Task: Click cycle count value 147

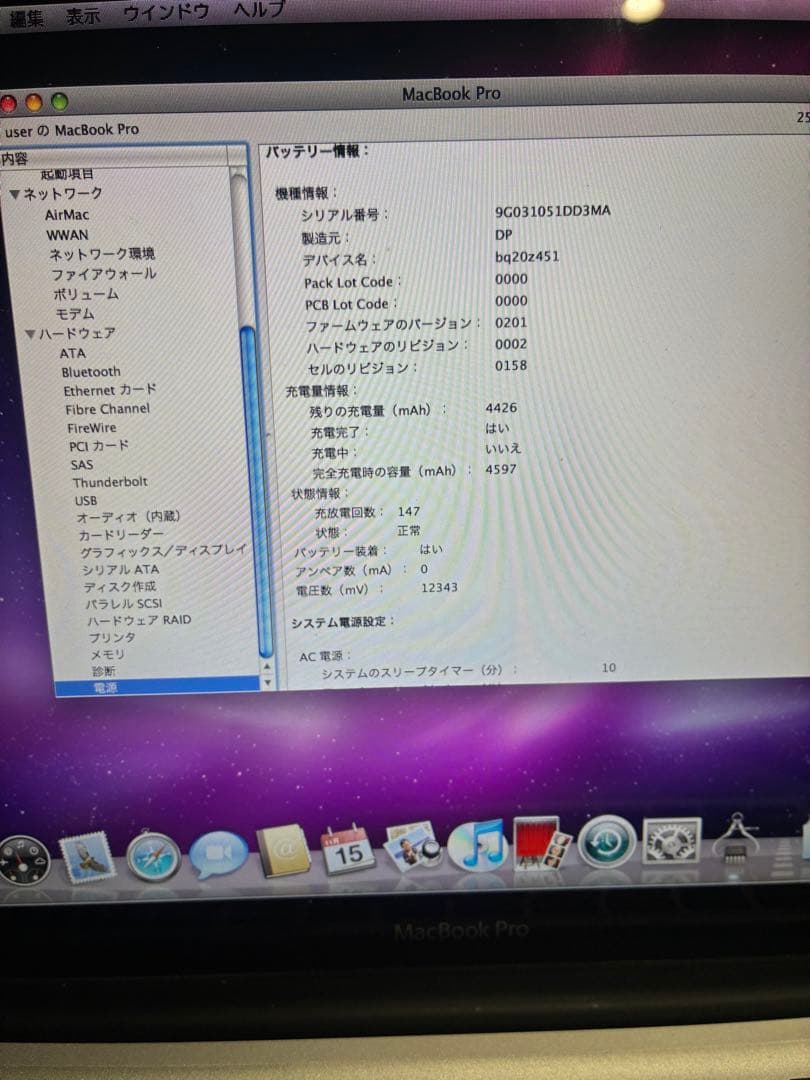Action: click(x=408, y=512)
